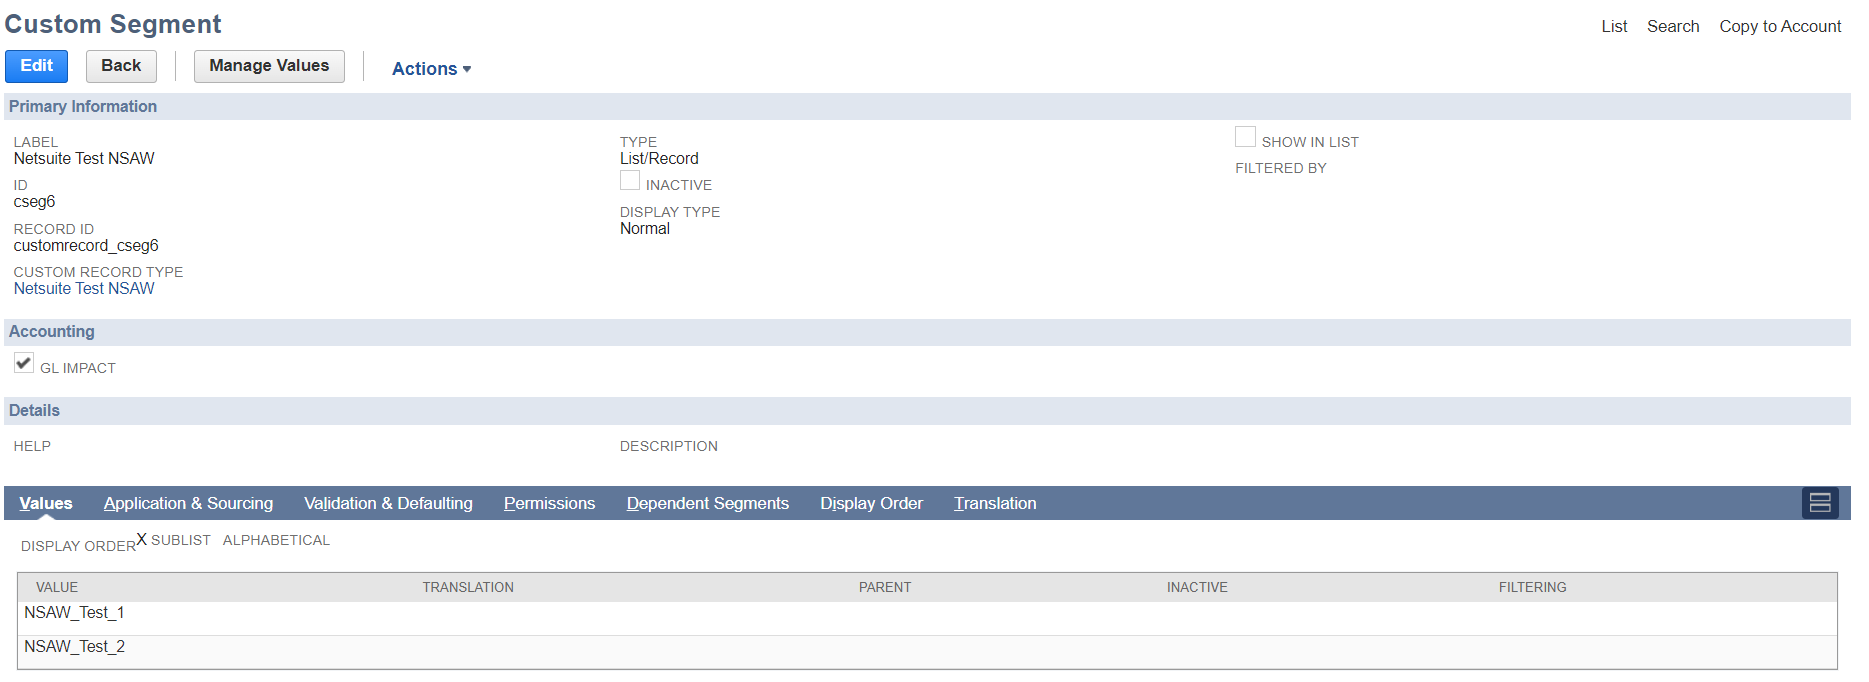This screenshot has height=682, width=1869.
Task: Click the FILTERED BY field label
Action: 1281,168
